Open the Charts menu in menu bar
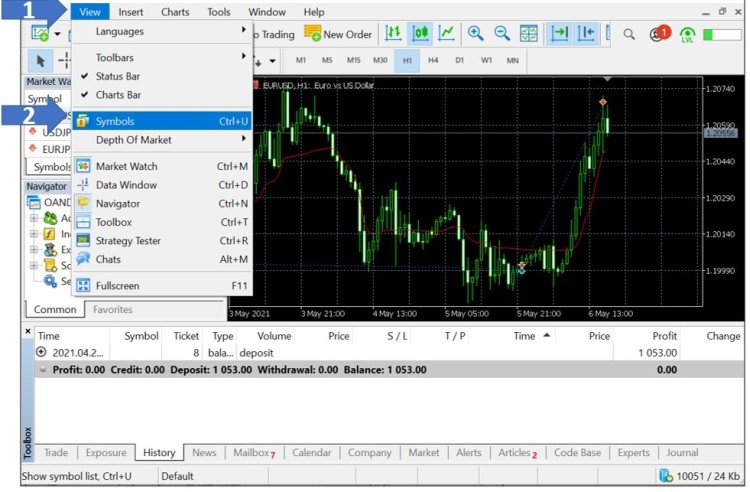Viewport: 750px width, 492px height. [175, 12]
